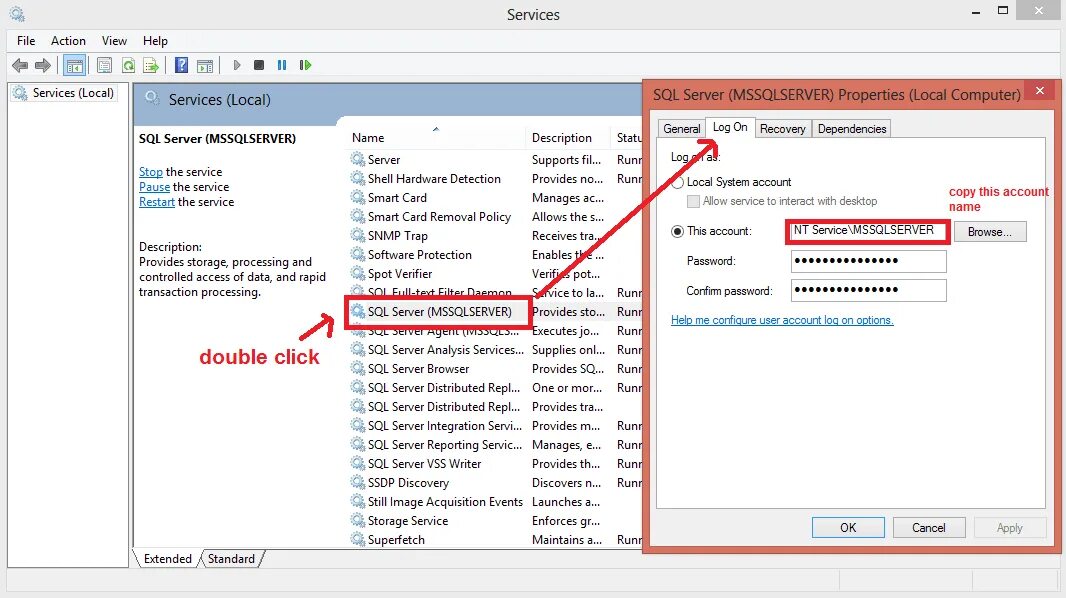Select the SQL Server Integration Services row
Viewport: 1066px width, 598px height.
coord(445,425)
